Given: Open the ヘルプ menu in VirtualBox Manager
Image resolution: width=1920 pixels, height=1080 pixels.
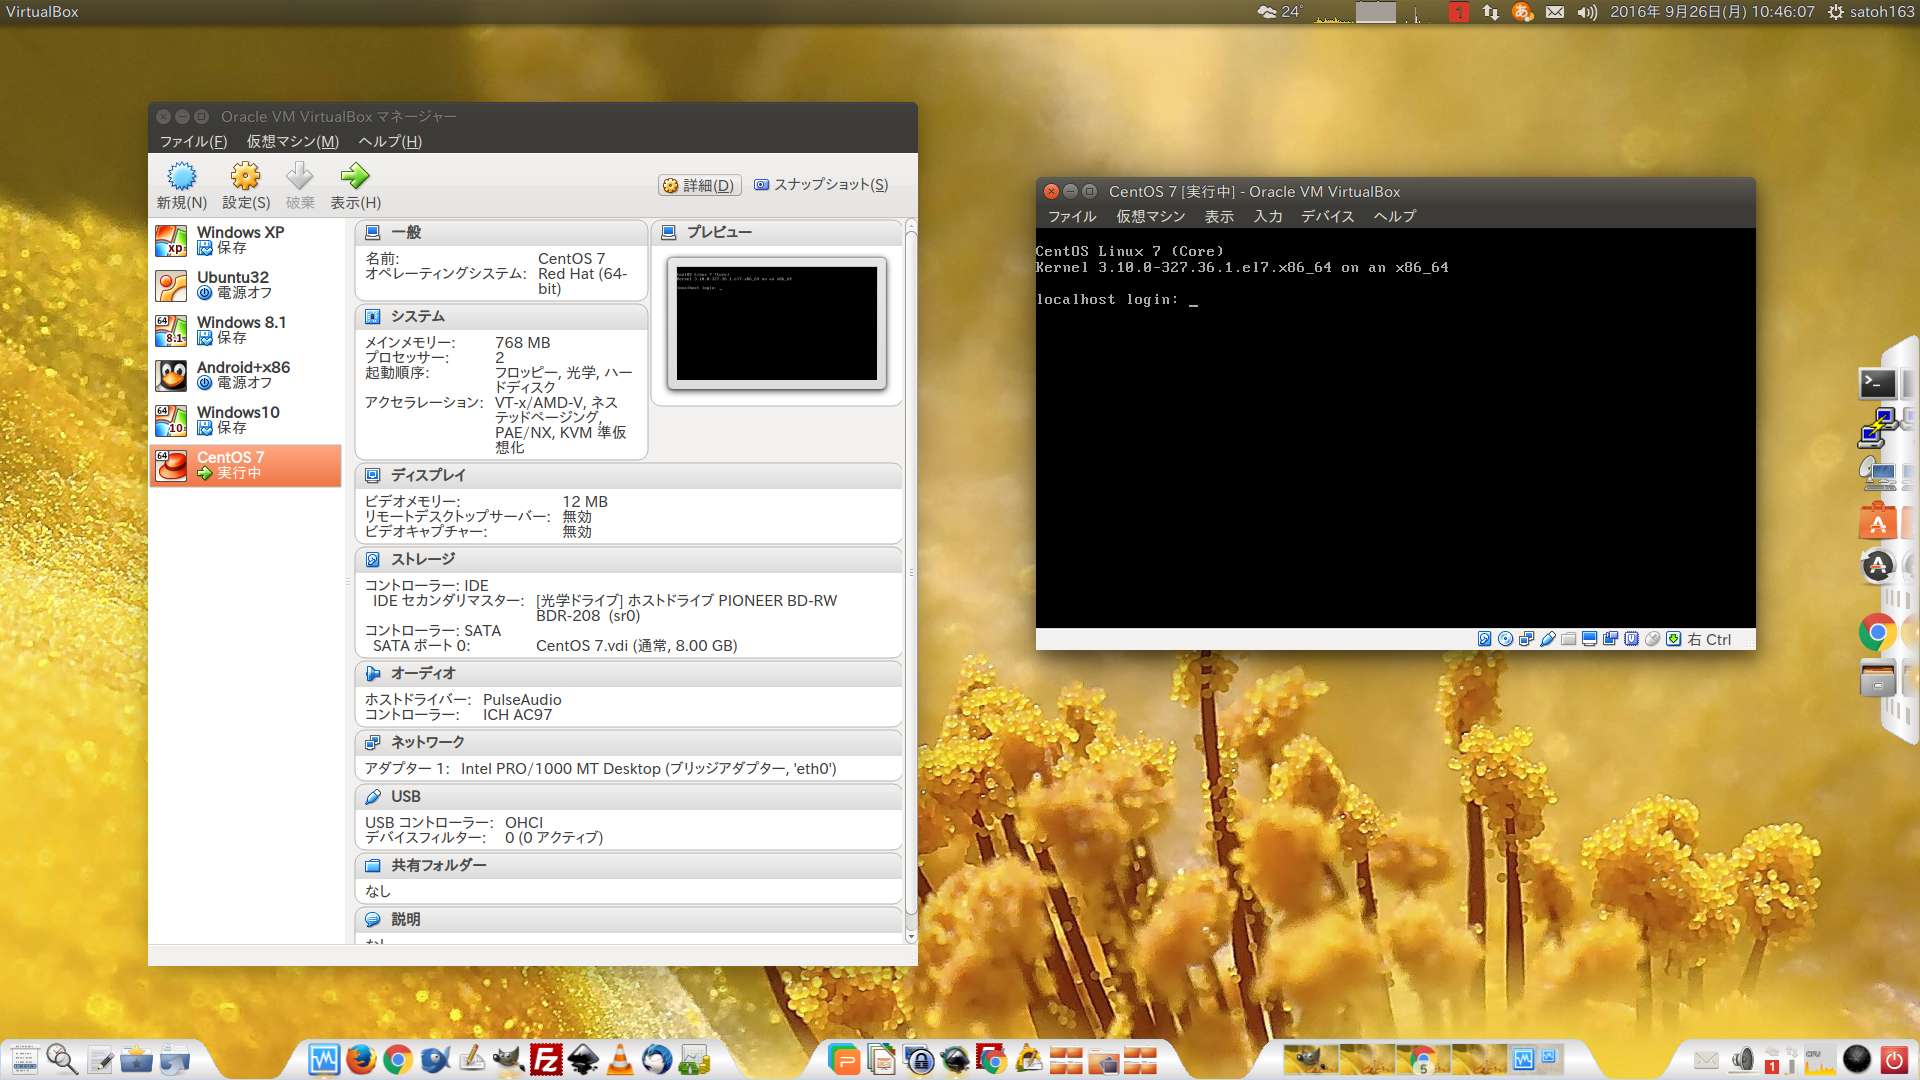Looking at the screenshot, I should coord(390,141).
